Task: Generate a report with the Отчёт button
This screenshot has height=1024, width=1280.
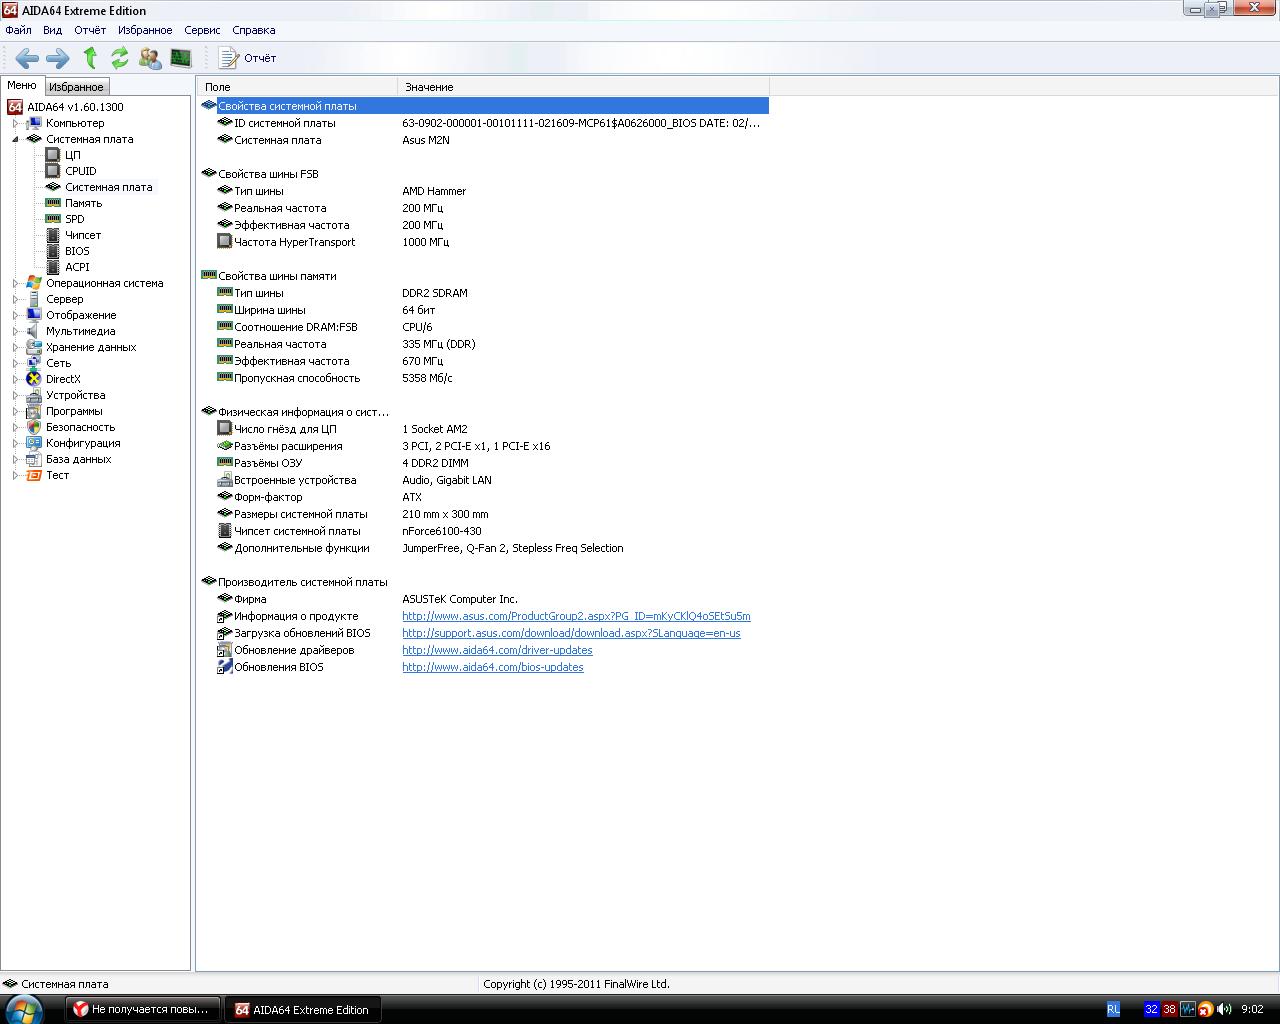Action: (247, 58)
